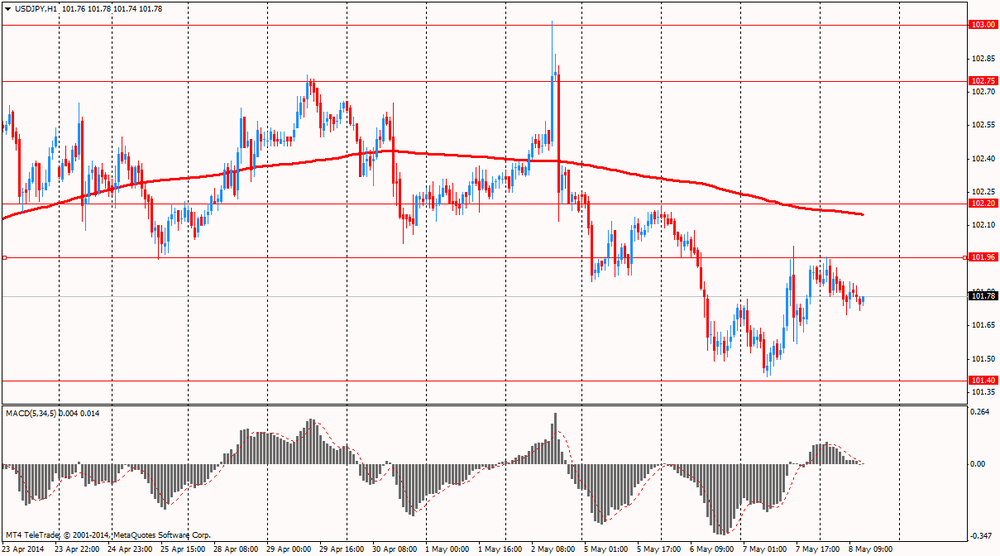Select the 102.20 red price level label

pyautogui.click(x=983, y=203)
